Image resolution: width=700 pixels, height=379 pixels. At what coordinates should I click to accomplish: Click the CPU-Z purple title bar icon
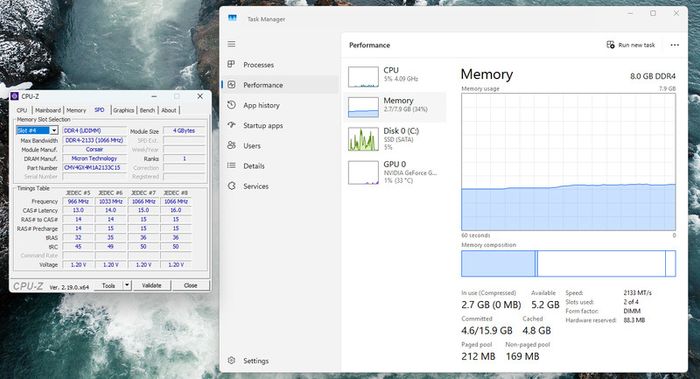pos(15,96)
